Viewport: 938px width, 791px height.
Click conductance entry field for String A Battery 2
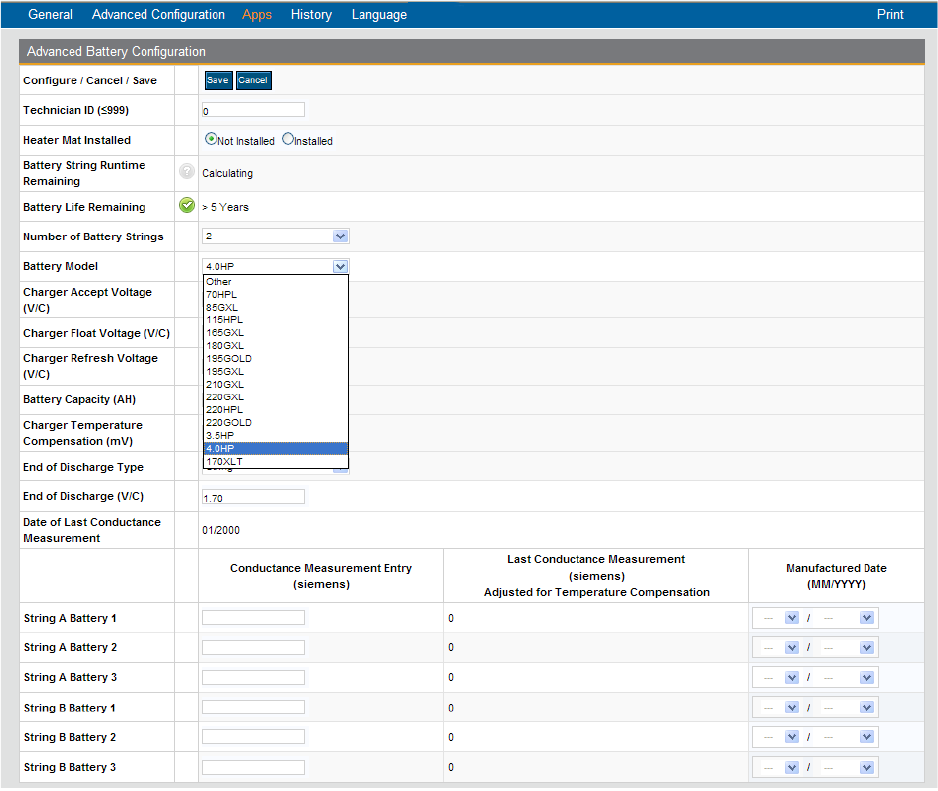click(254, 647)
